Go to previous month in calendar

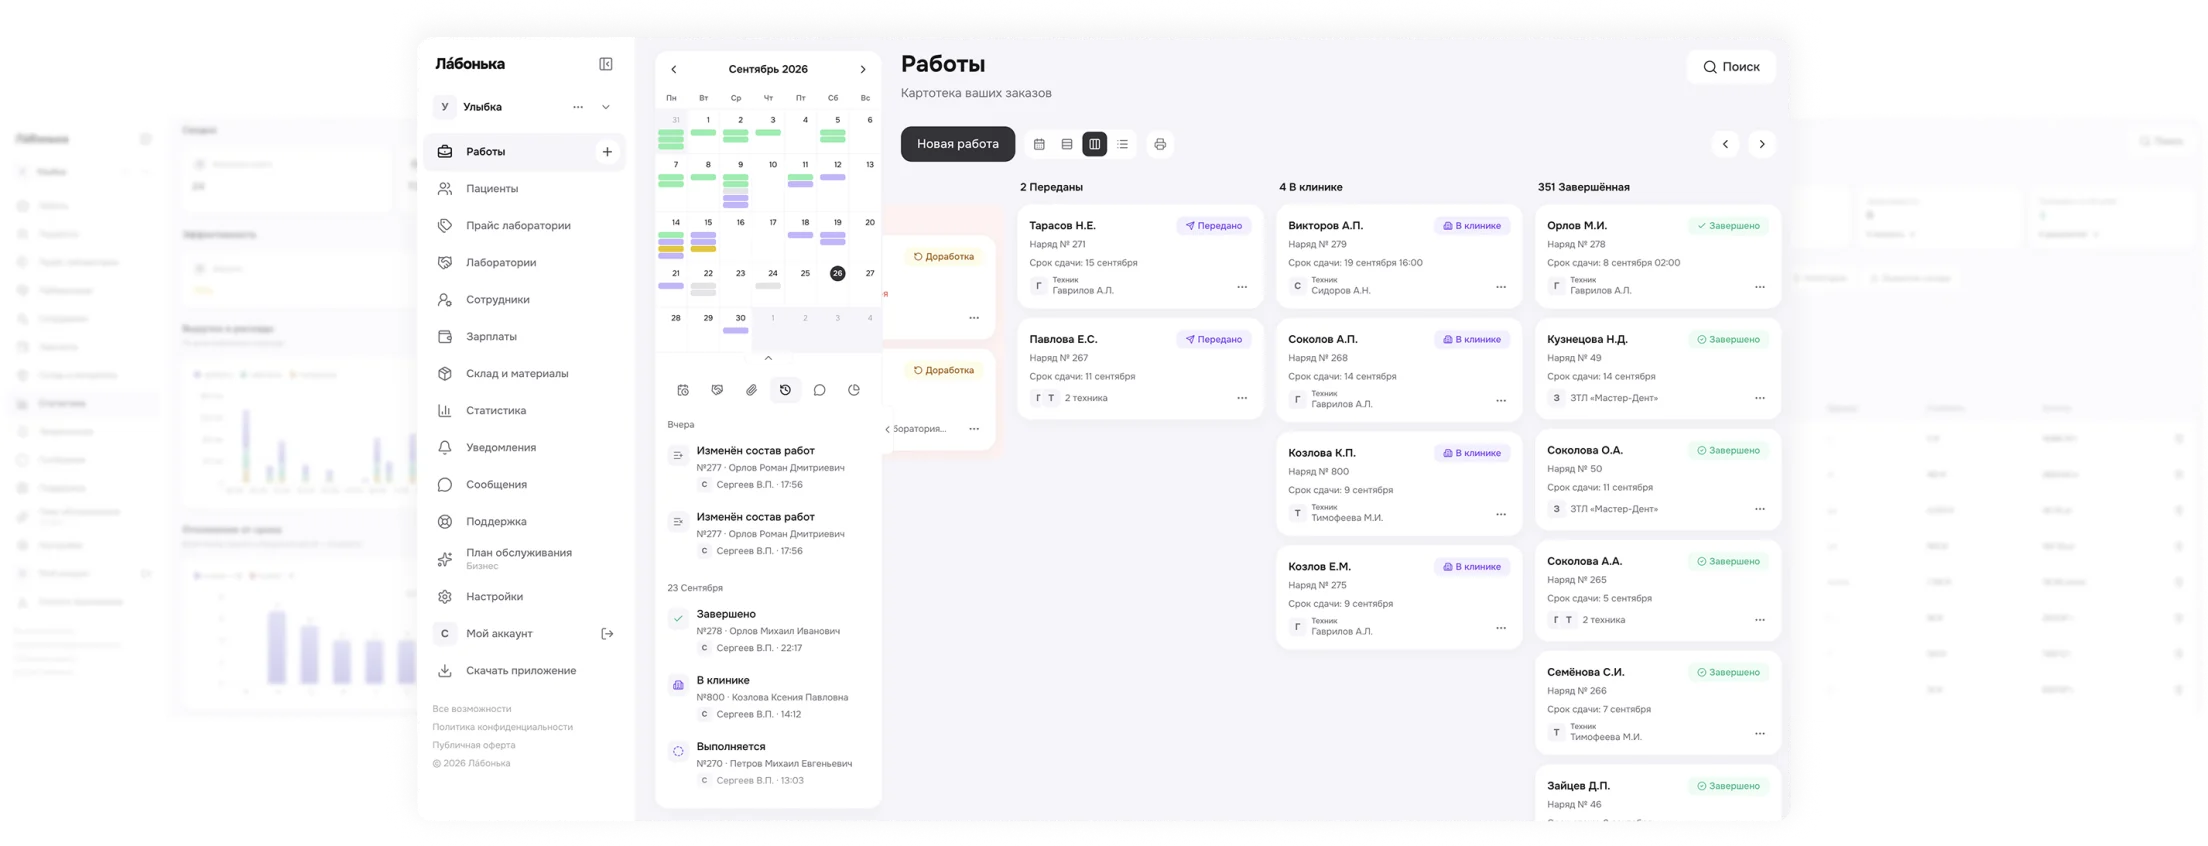[x=674, y=70]
